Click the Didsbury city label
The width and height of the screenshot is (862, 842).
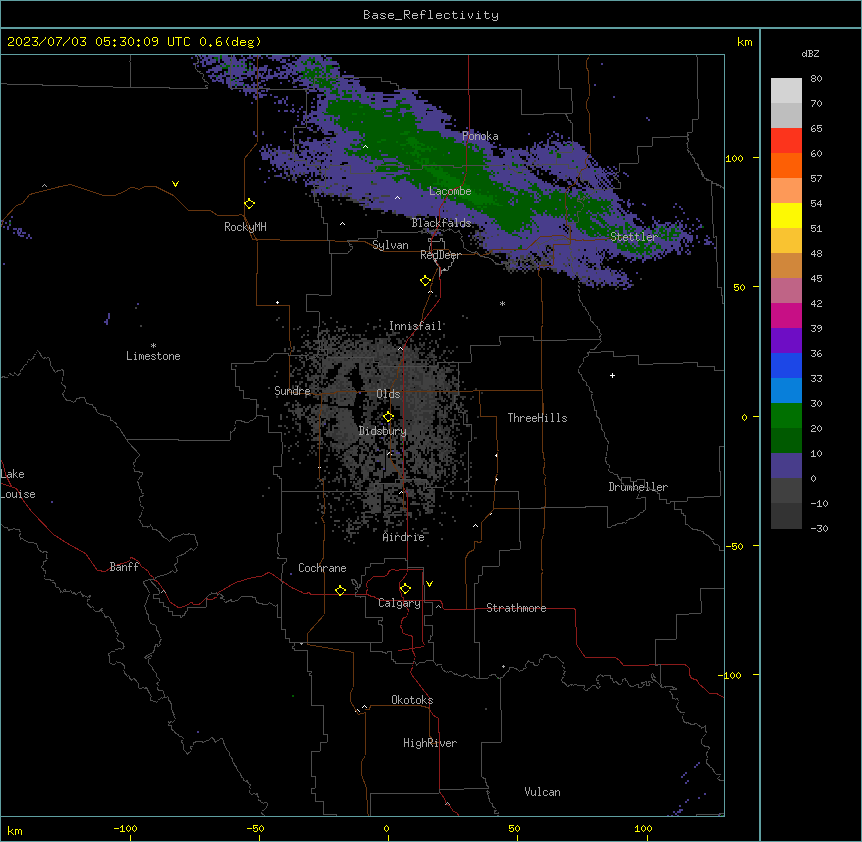pyautogui.click(x=383, y=431)
